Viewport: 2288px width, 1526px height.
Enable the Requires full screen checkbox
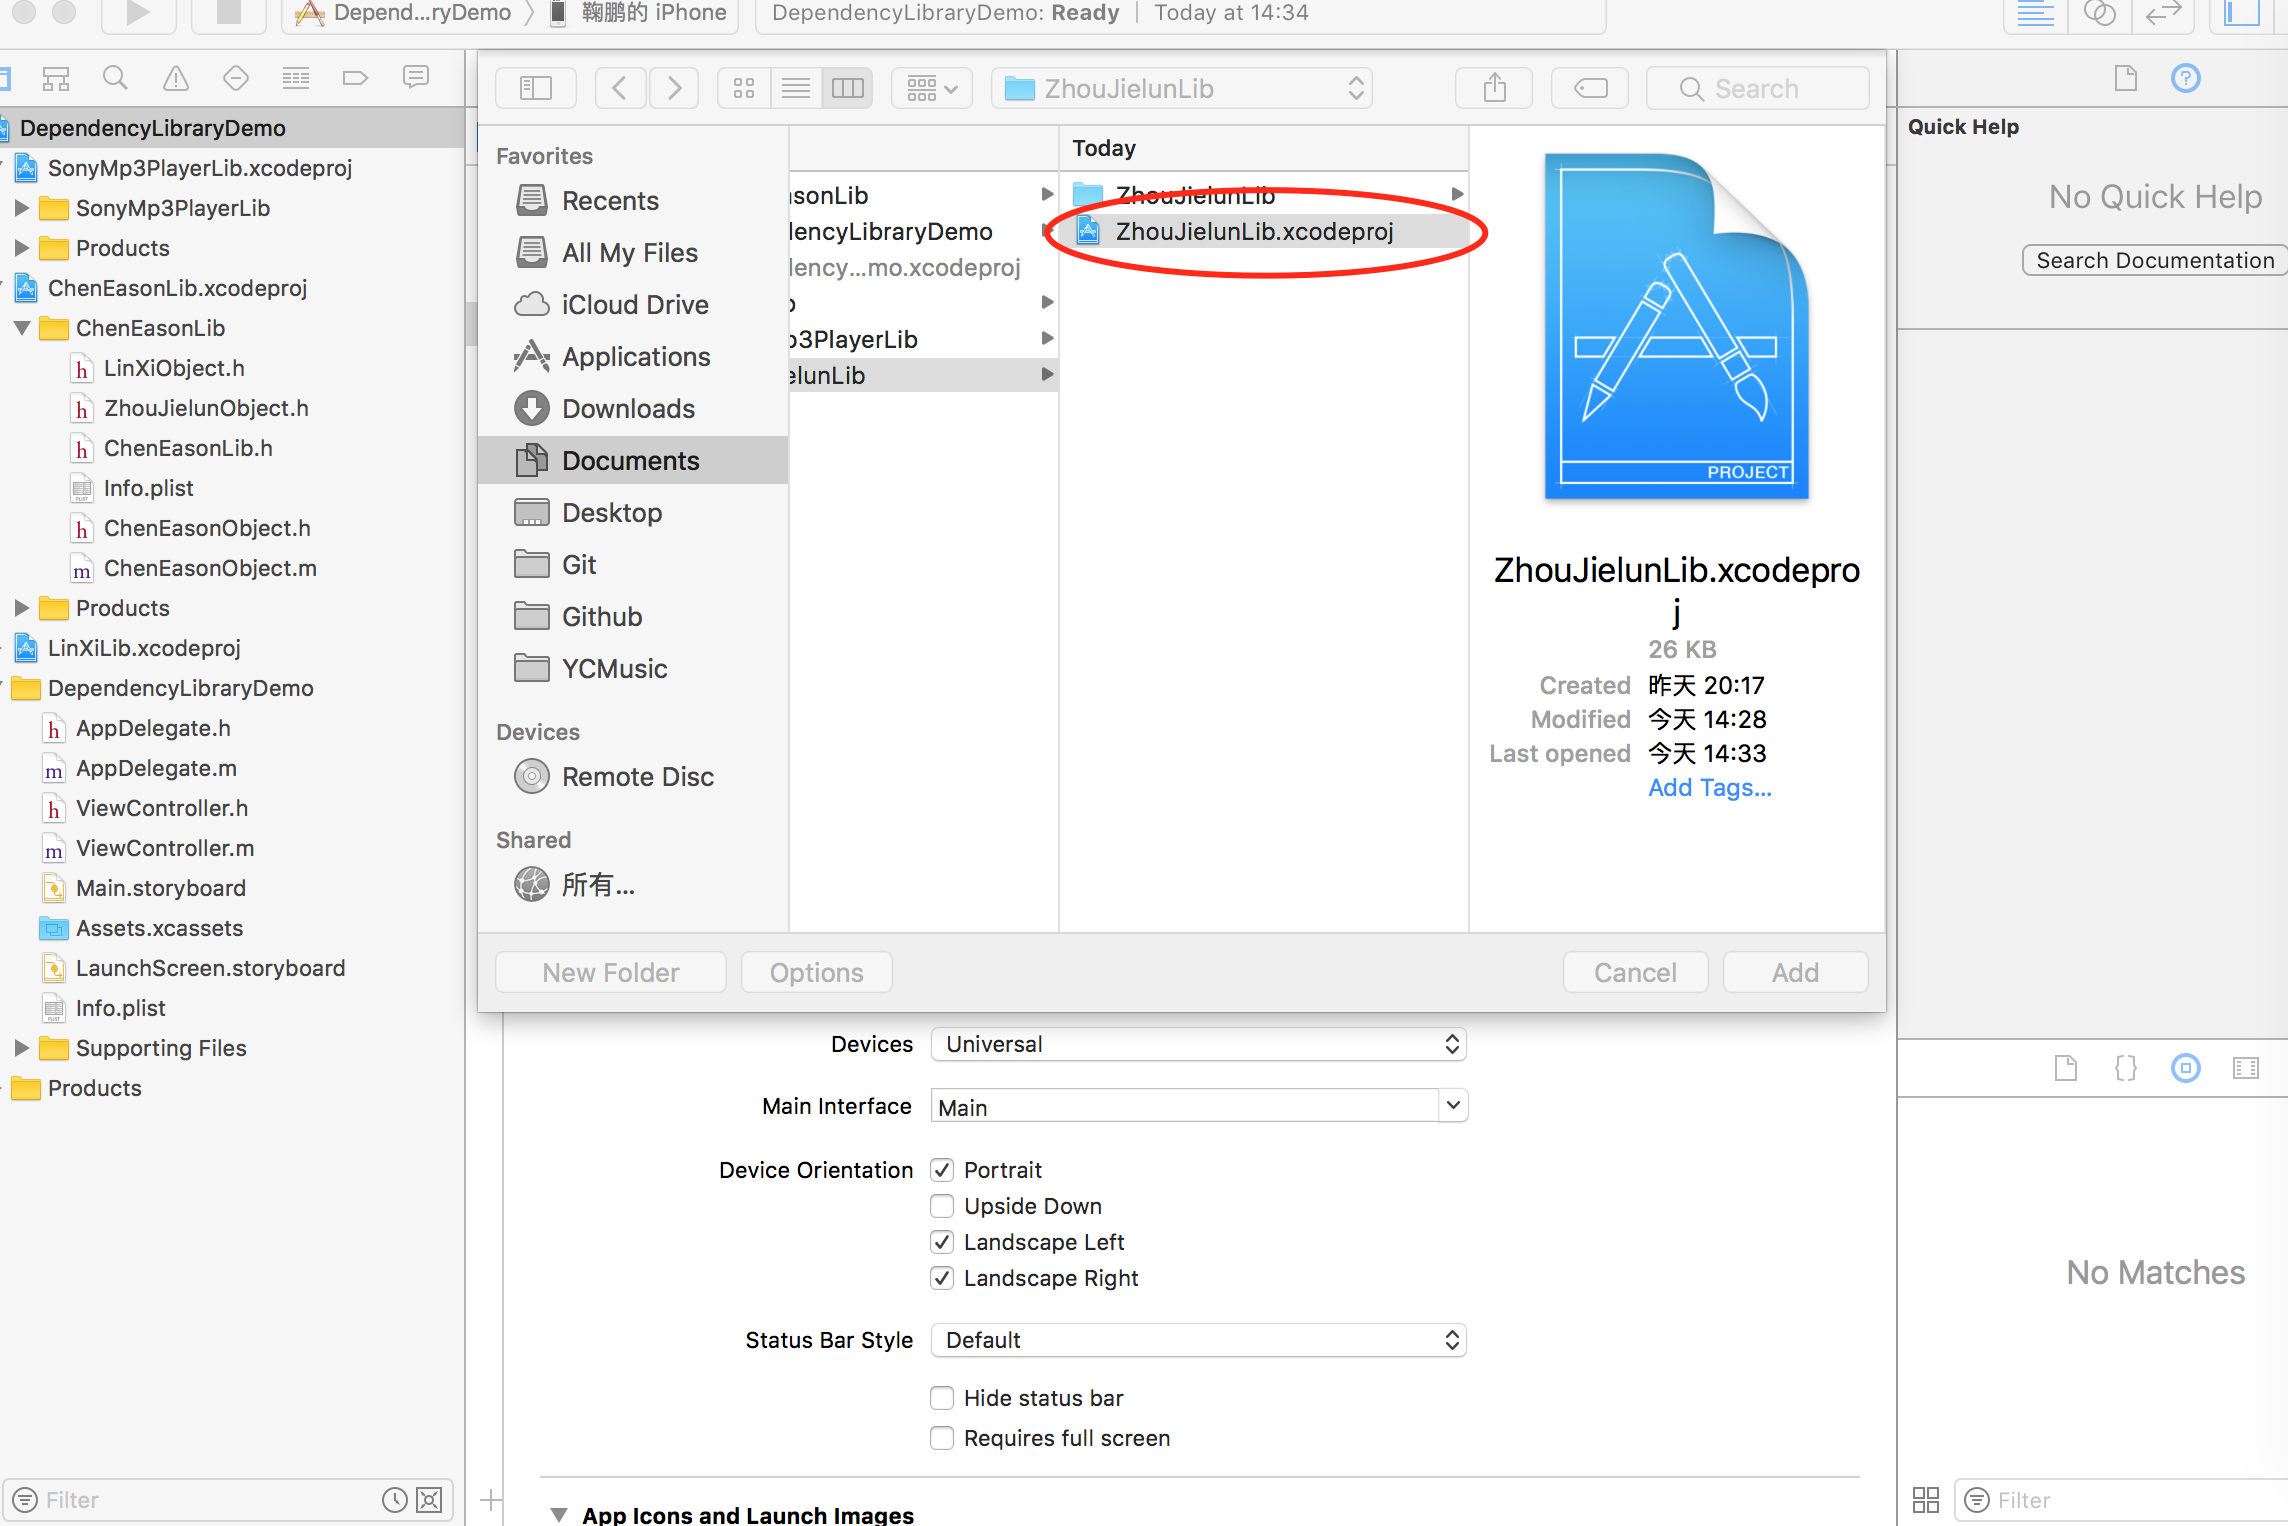pyautogui.click(x=942, y=1438)
